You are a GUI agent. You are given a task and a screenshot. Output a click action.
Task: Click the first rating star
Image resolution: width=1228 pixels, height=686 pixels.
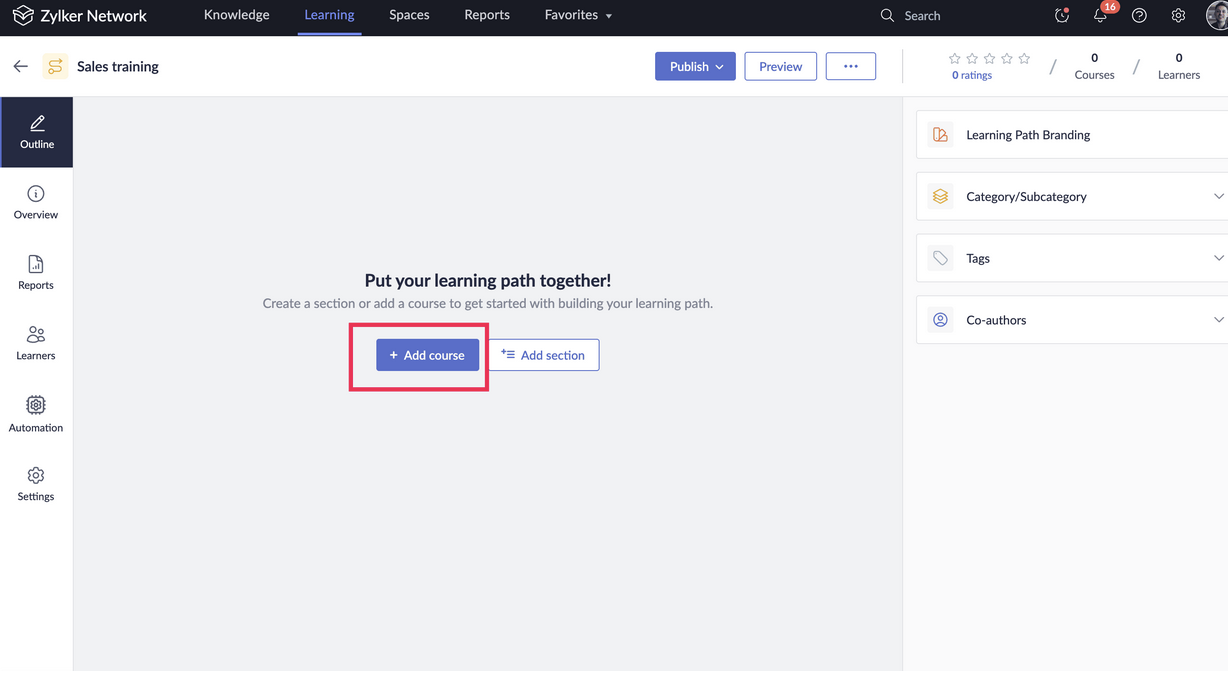pos(955,59)
